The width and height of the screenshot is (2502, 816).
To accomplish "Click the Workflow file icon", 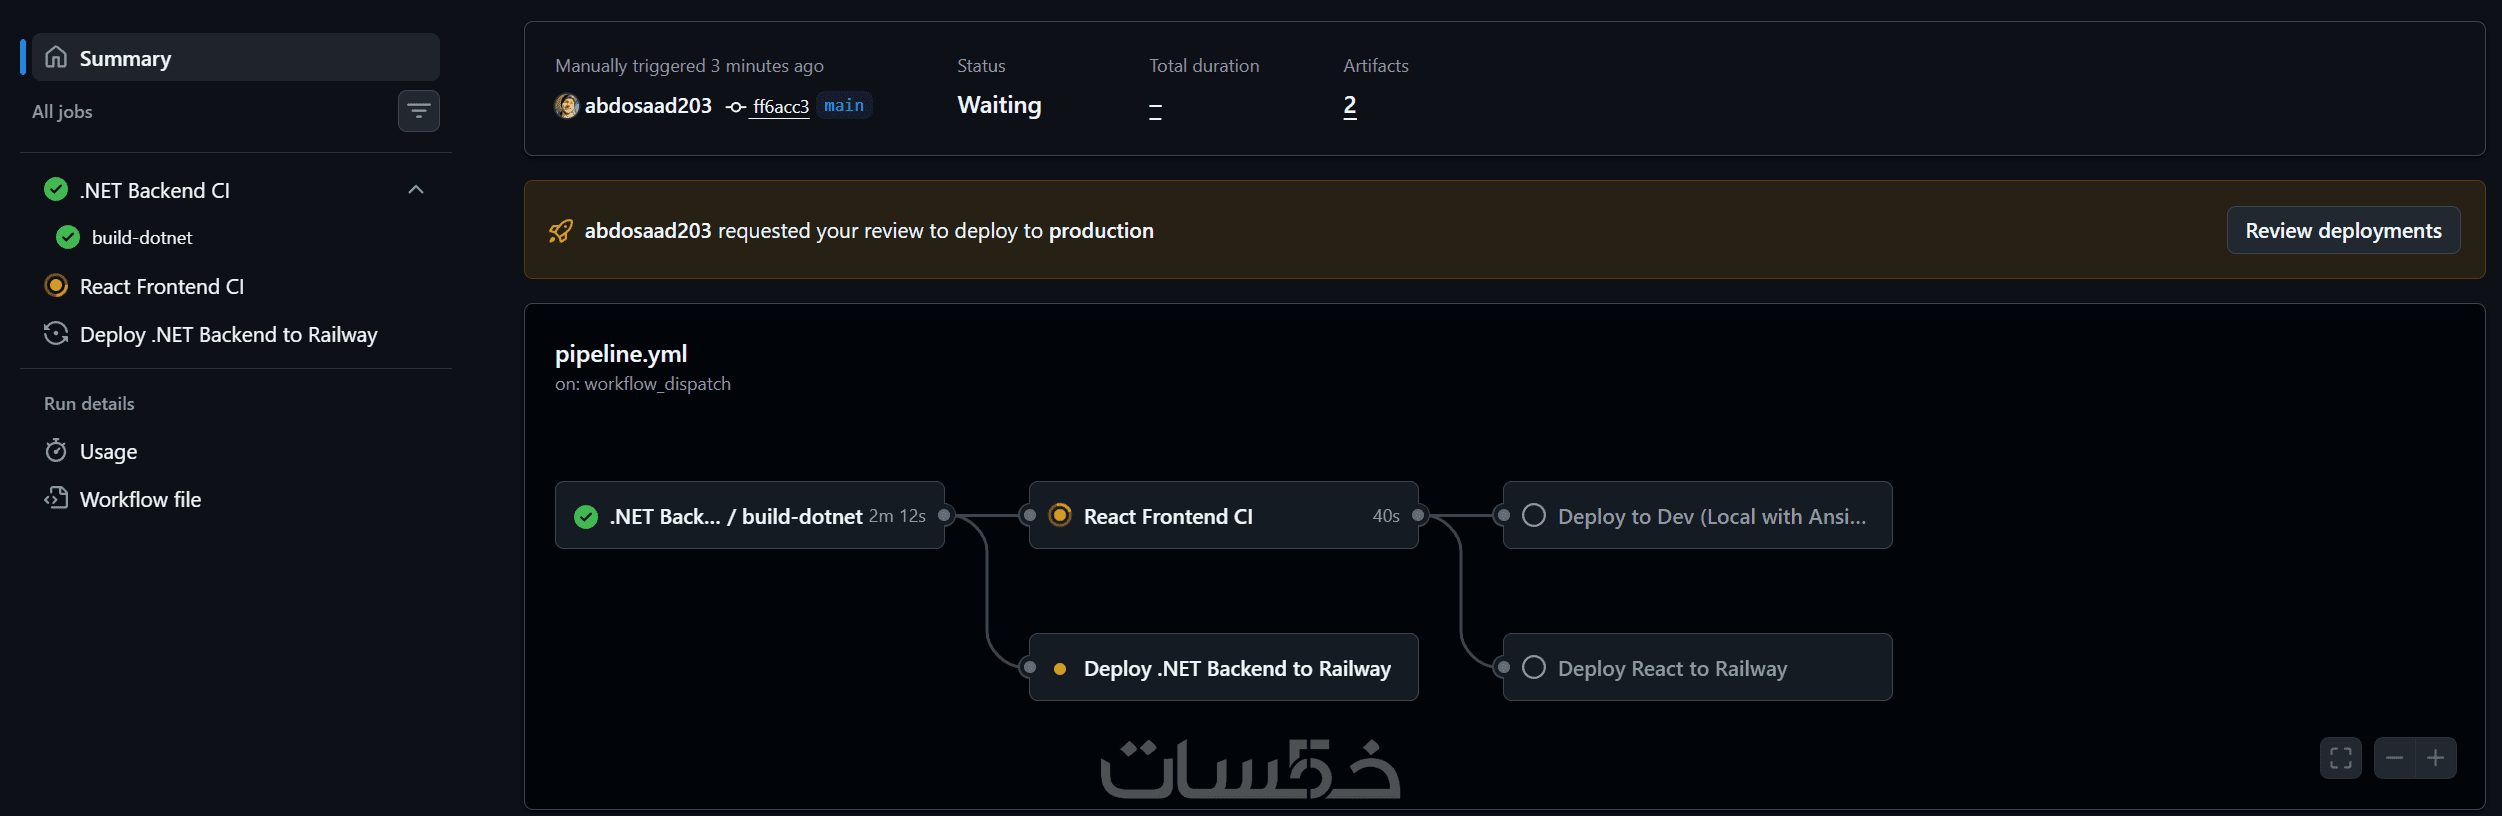I will [56, 498].
